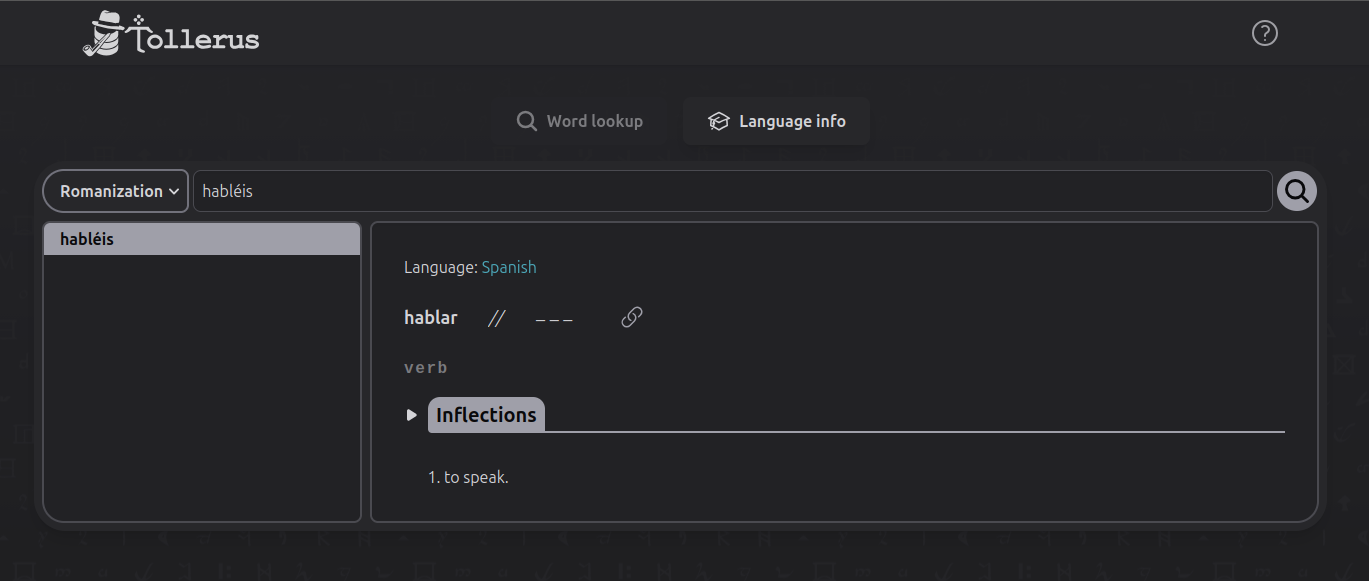Click the Inflections header label
The width and height of the screenshot is (1369, 581).
(x=486, y=413)
